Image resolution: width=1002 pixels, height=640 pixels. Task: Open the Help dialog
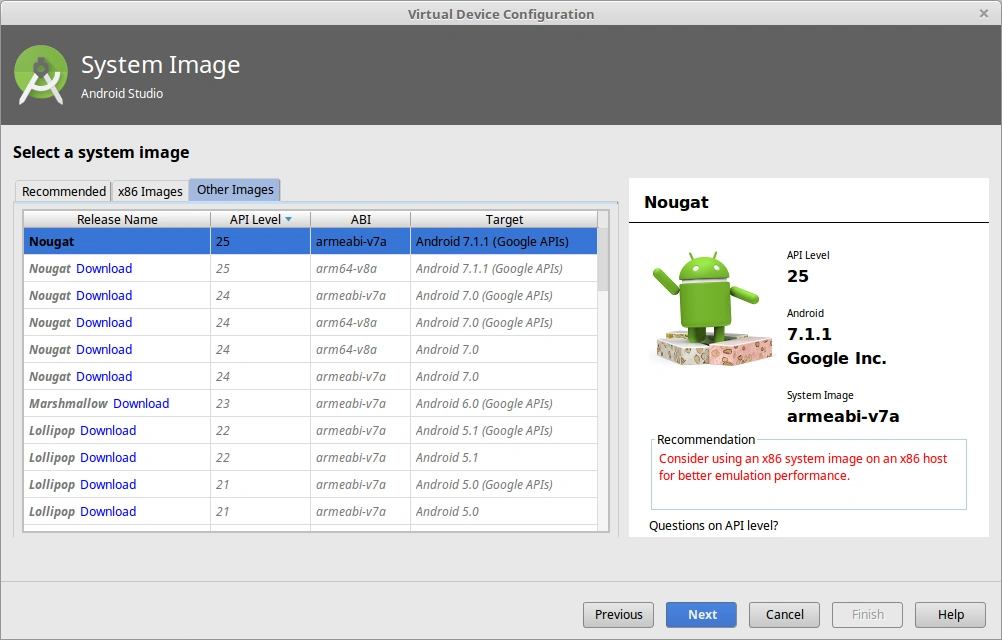[x=950, y=614]
